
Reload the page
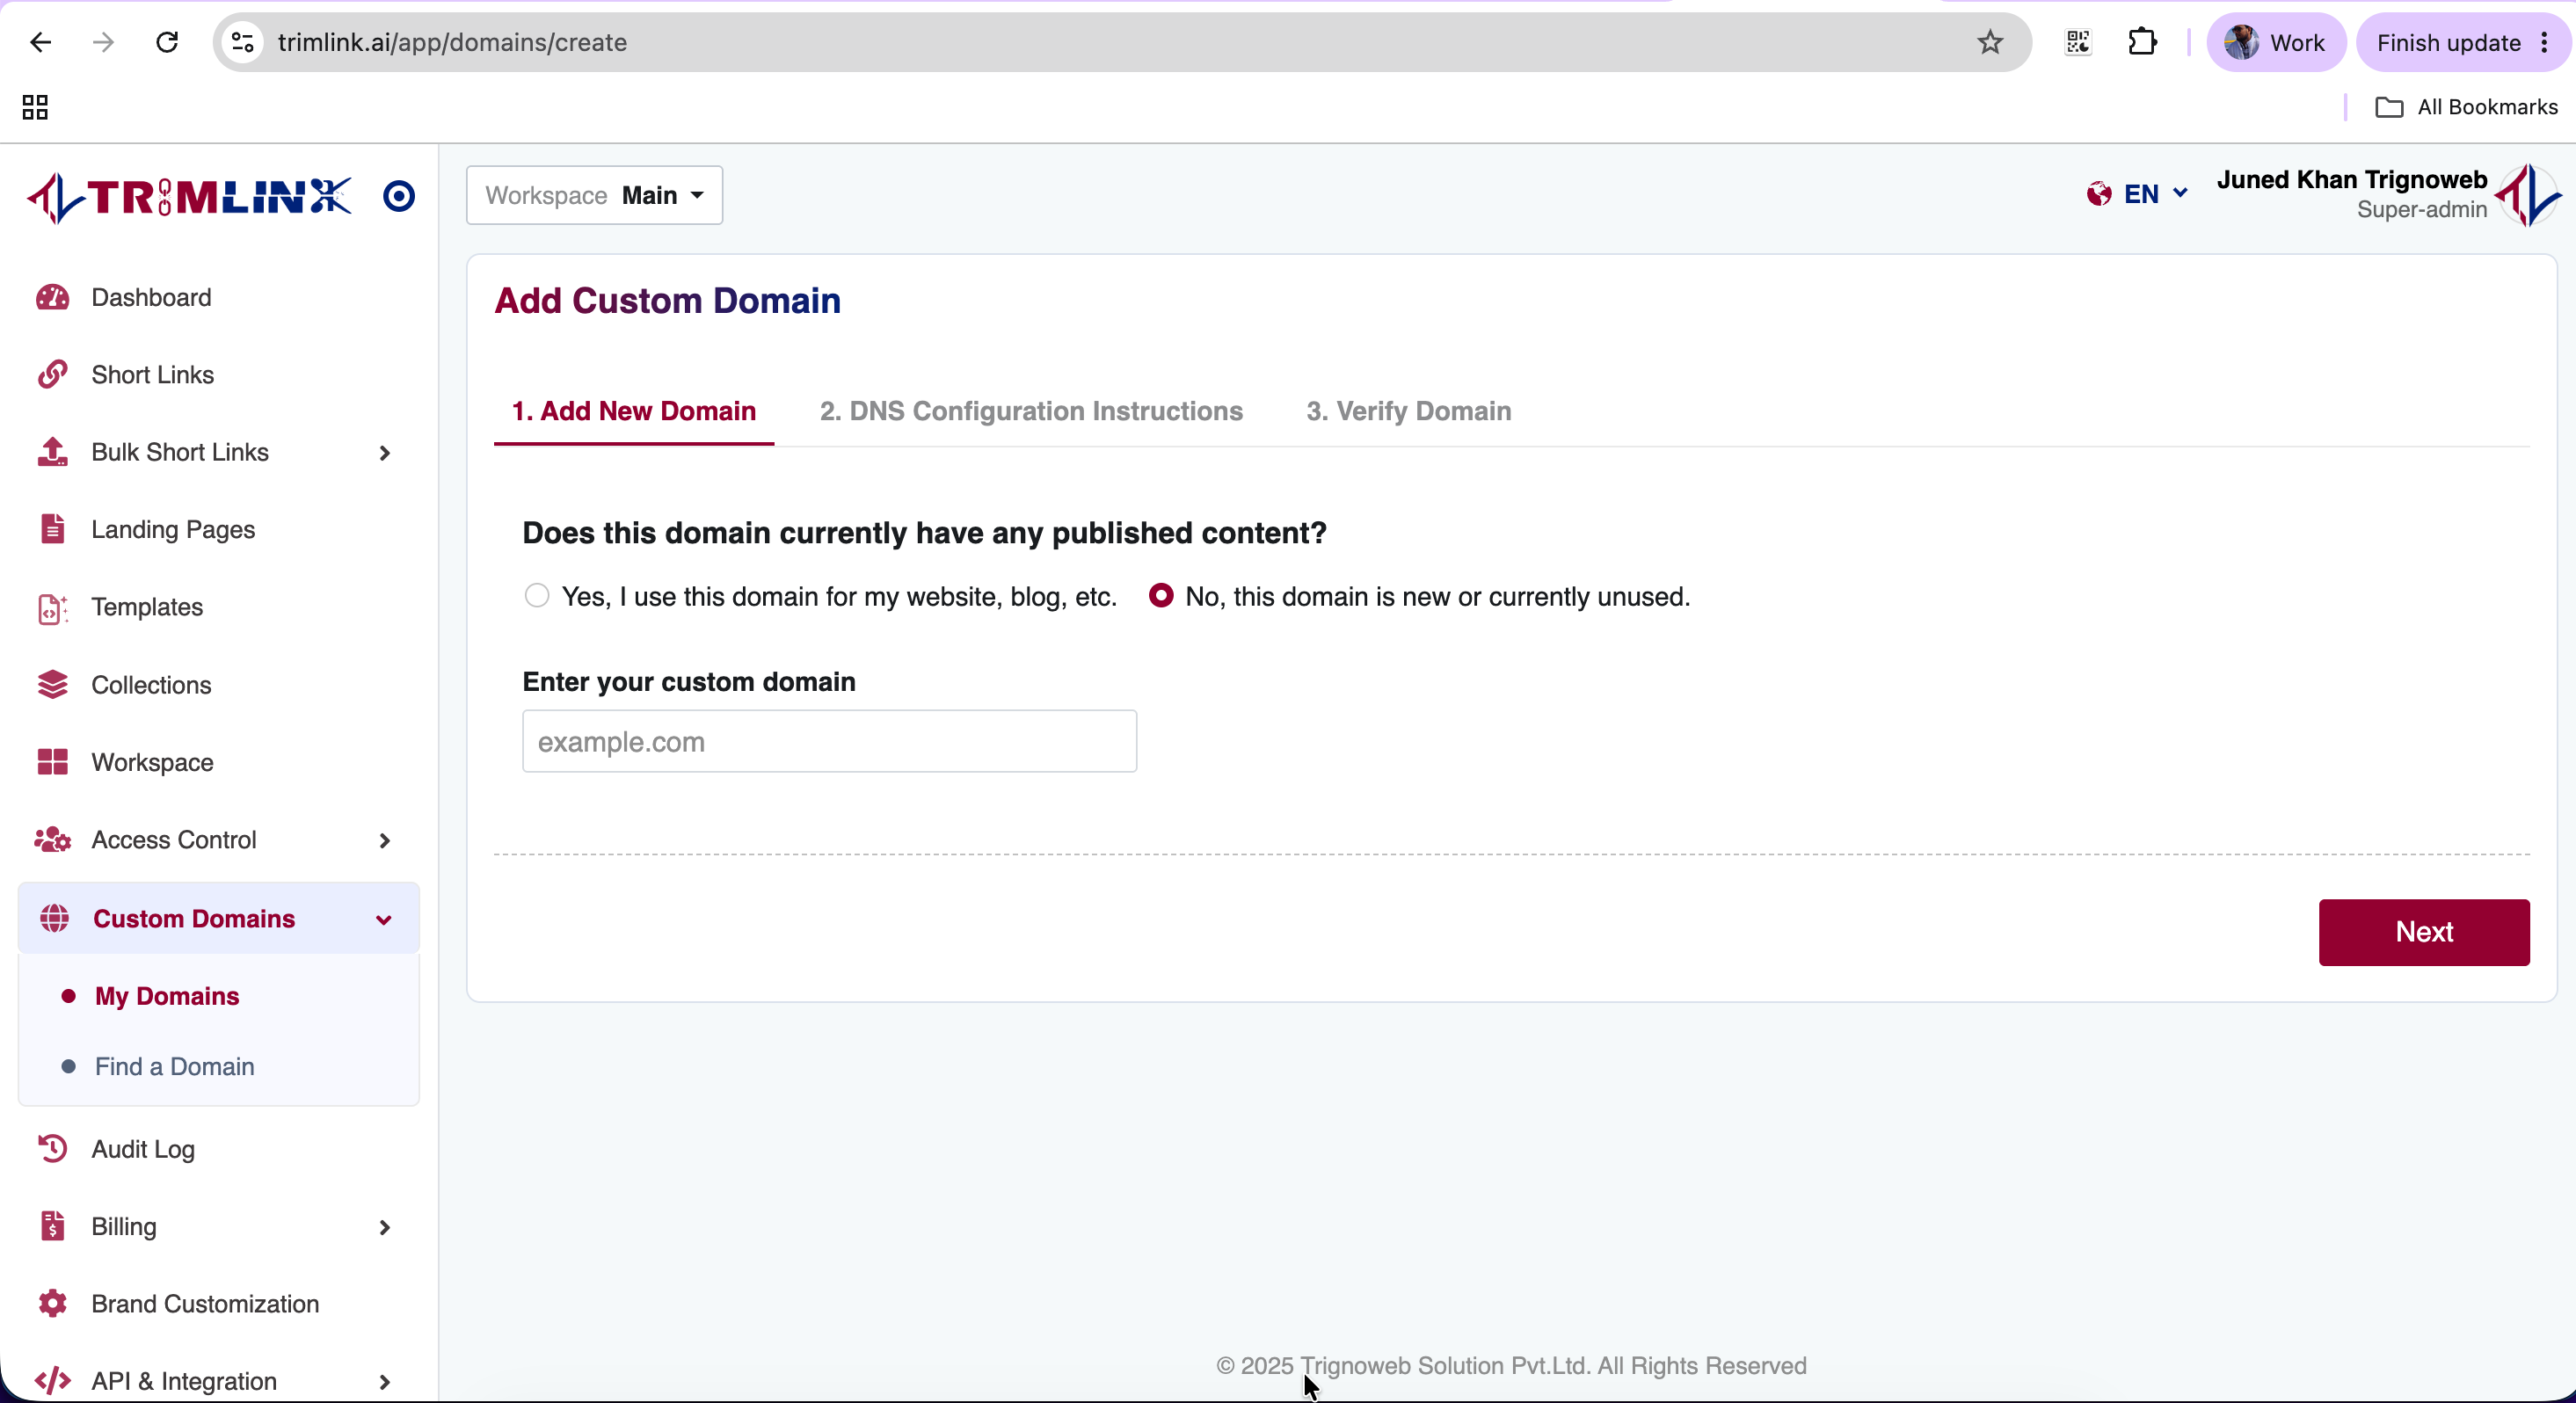click(167, 42)
